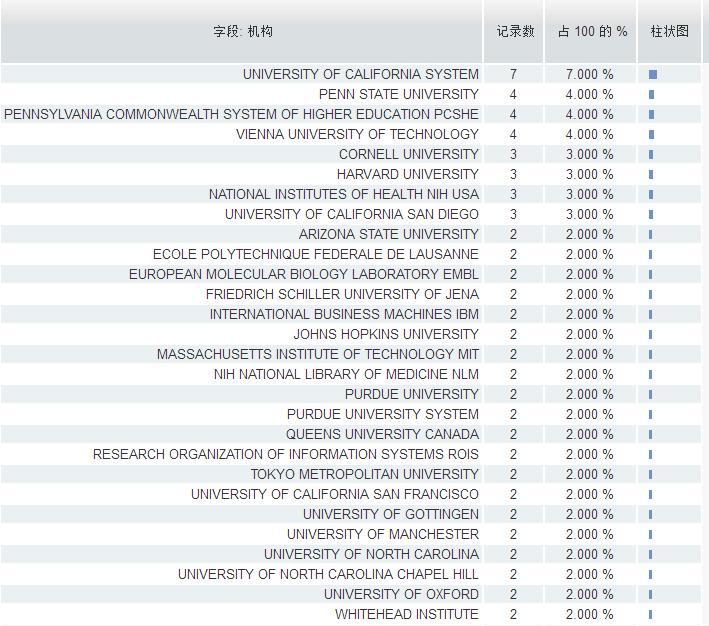Click the record count 7 for UC System
The image size is (709, 626).
[513, 74]
